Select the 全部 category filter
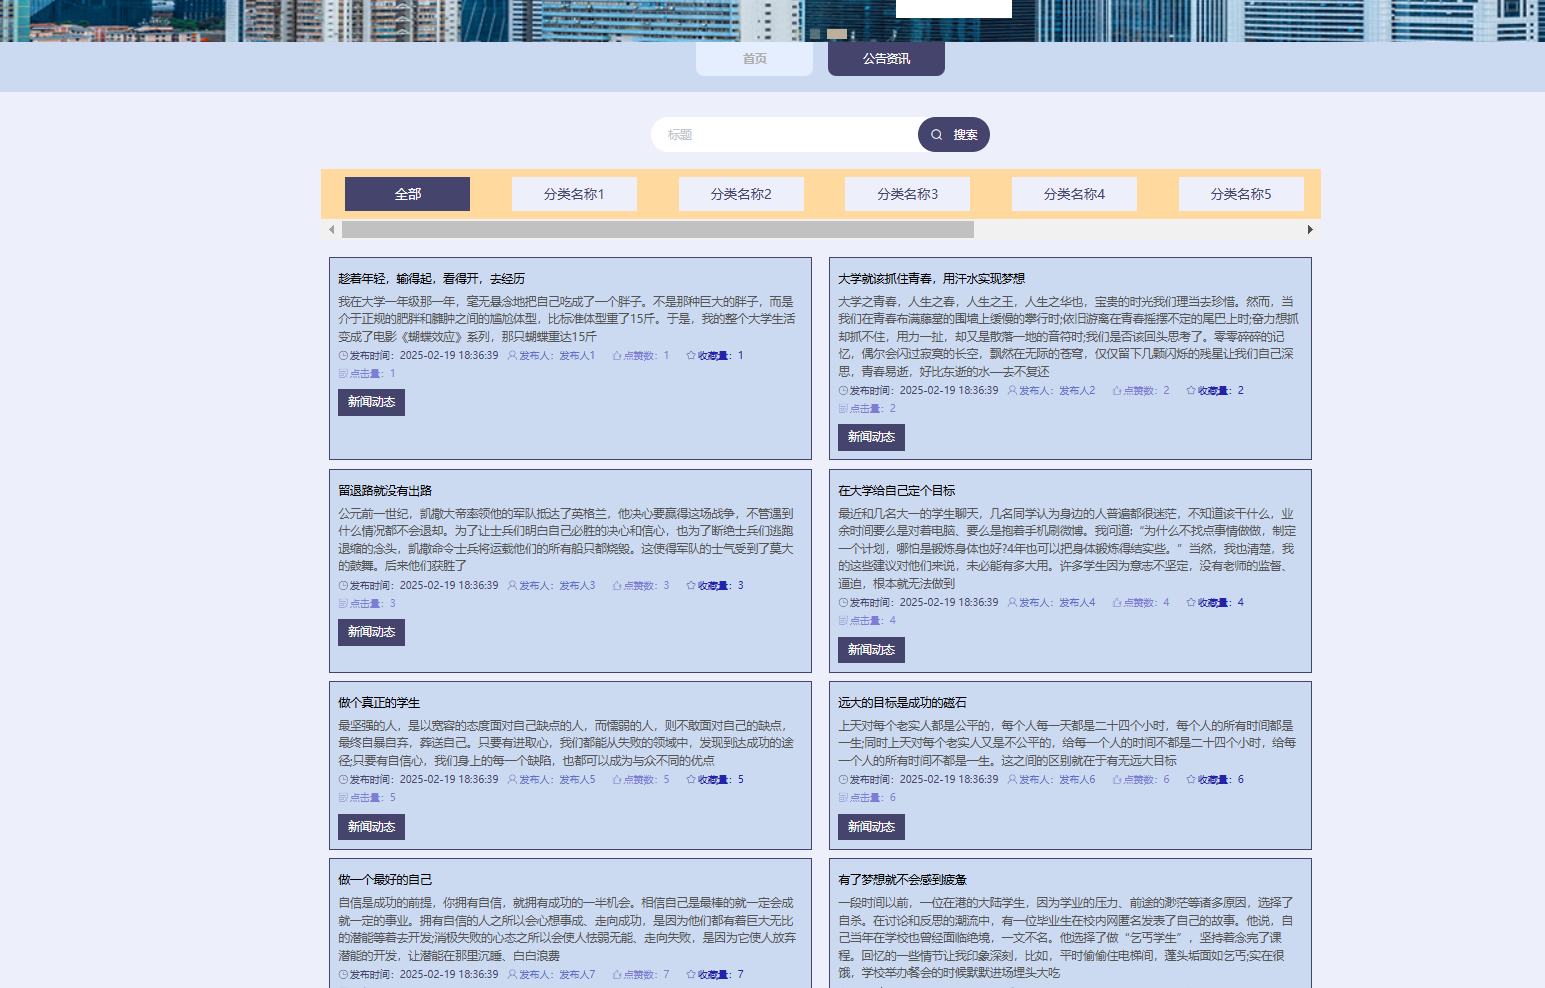Screen dimensions: 1545x988 pyautogui.click(x=407, y=194)
